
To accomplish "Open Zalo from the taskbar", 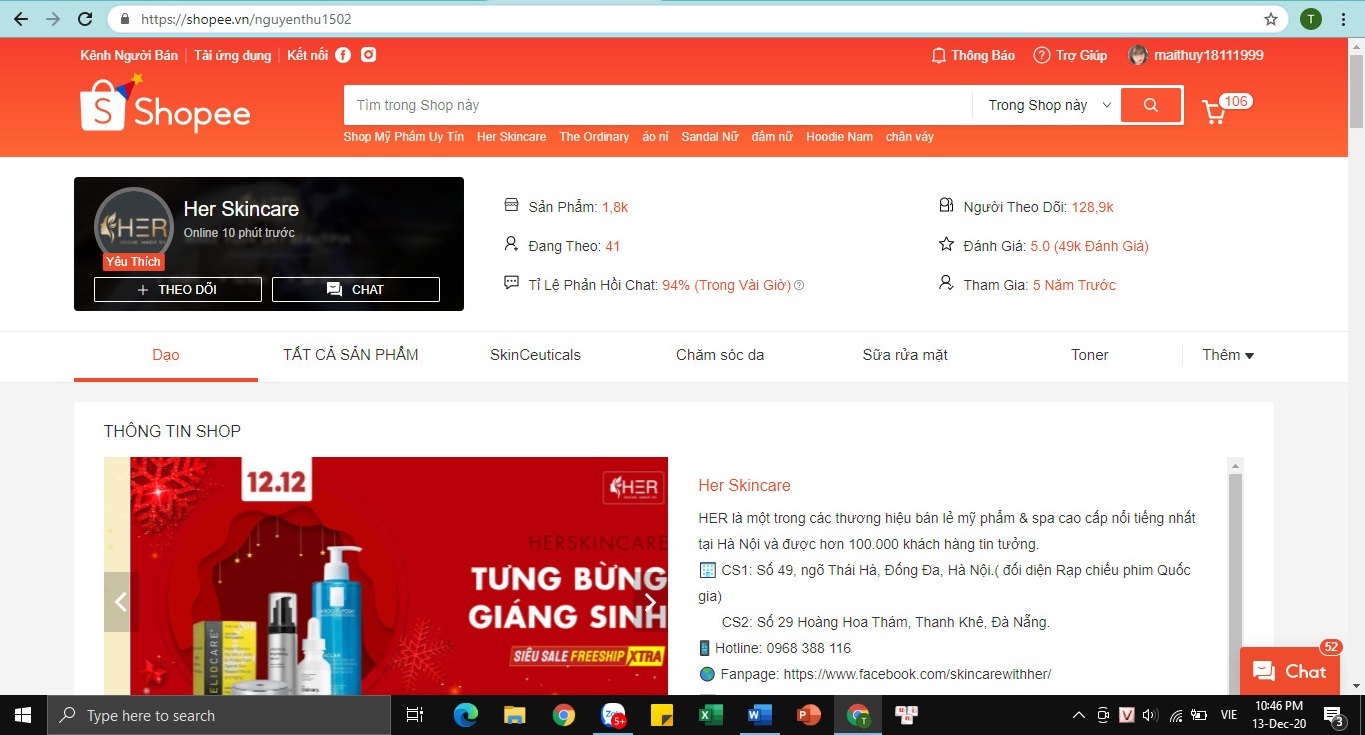I will (613, 715).
